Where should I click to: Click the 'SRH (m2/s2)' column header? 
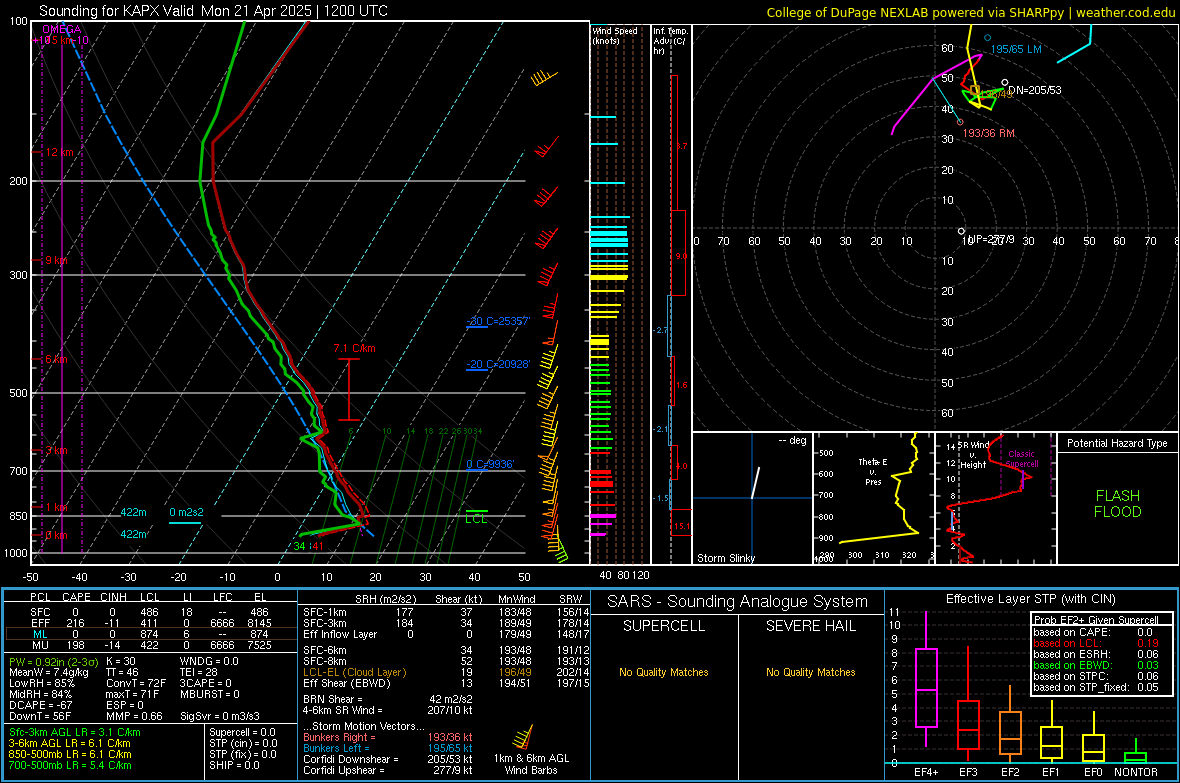click(x=385, y=599)
